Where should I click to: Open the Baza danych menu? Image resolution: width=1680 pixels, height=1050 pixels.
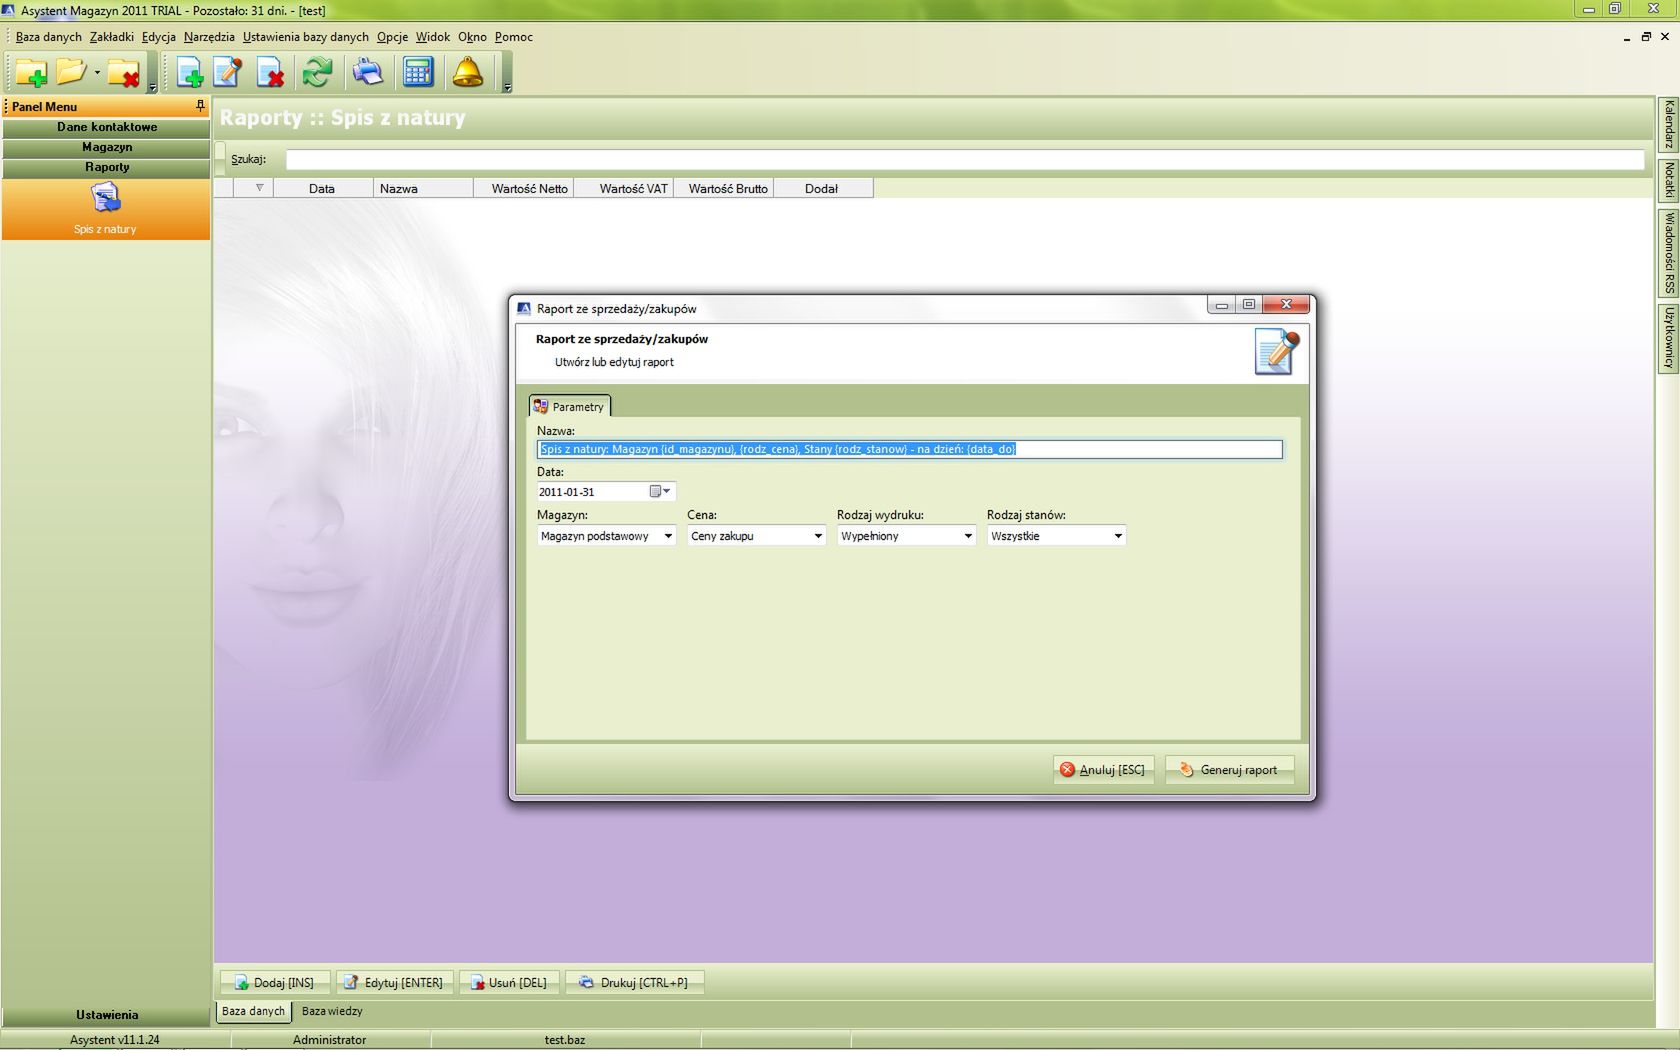[49, 37]
